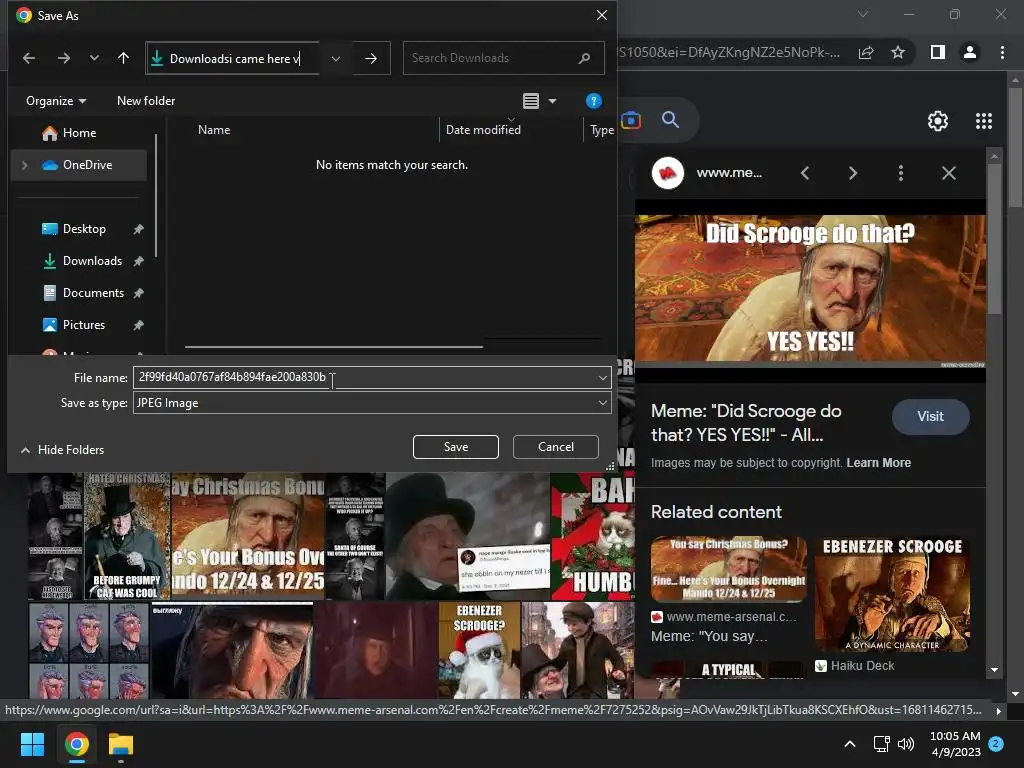
Task: Open File Explorer from taskbar
Action: tap(121, 744)
